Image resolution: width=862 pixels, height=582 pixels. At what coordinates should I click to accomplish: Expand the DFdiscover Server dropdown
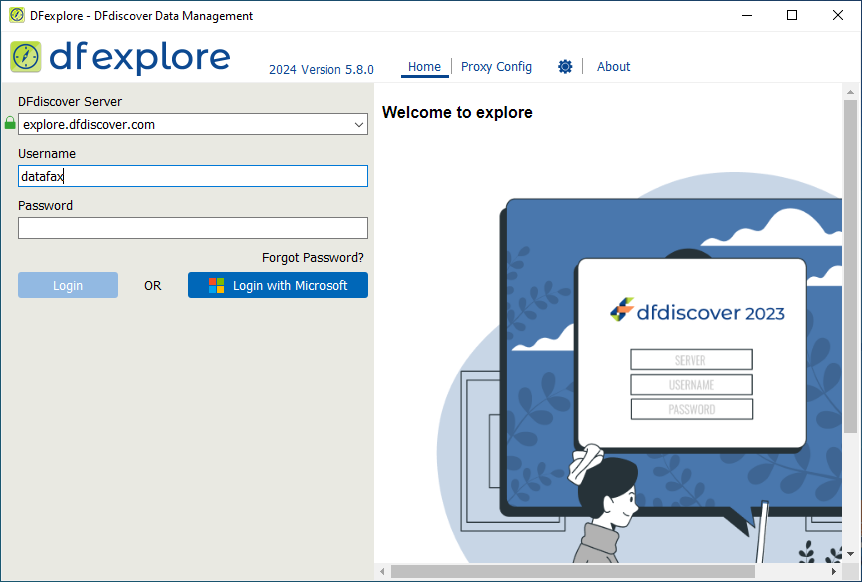358,125
